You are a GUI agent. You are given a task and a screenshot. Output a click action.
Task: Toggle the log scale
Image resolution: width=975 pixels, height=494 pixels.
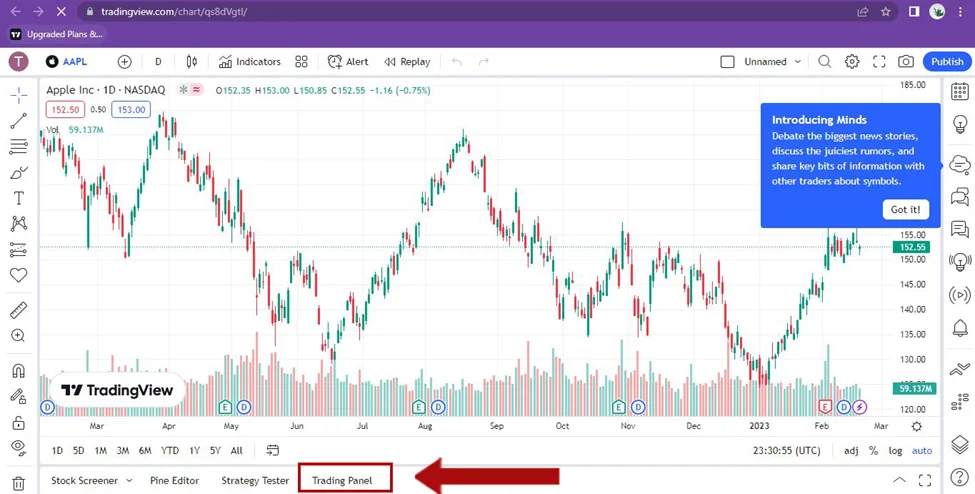coord(895,450)
